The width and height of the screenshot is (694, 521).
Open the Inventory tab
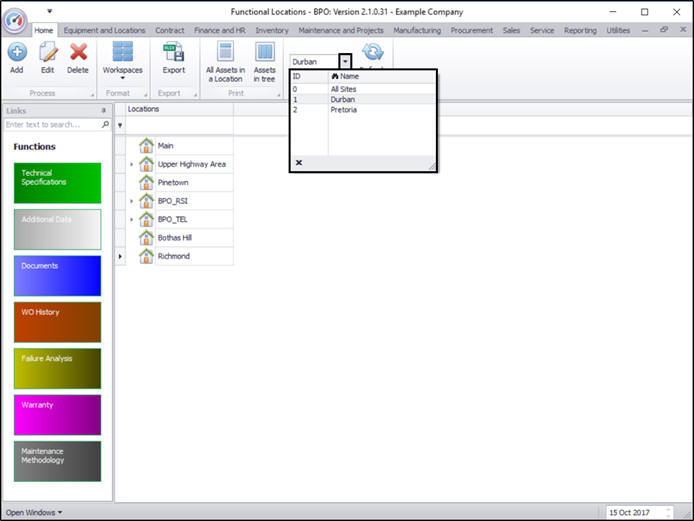272,30
